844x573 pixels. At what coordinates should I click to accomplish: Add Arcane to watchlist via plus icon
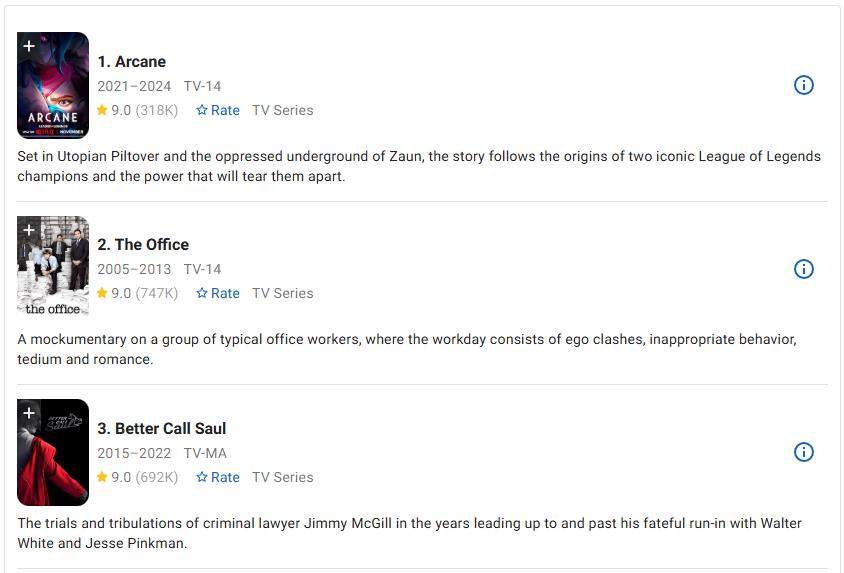[29, 46]
